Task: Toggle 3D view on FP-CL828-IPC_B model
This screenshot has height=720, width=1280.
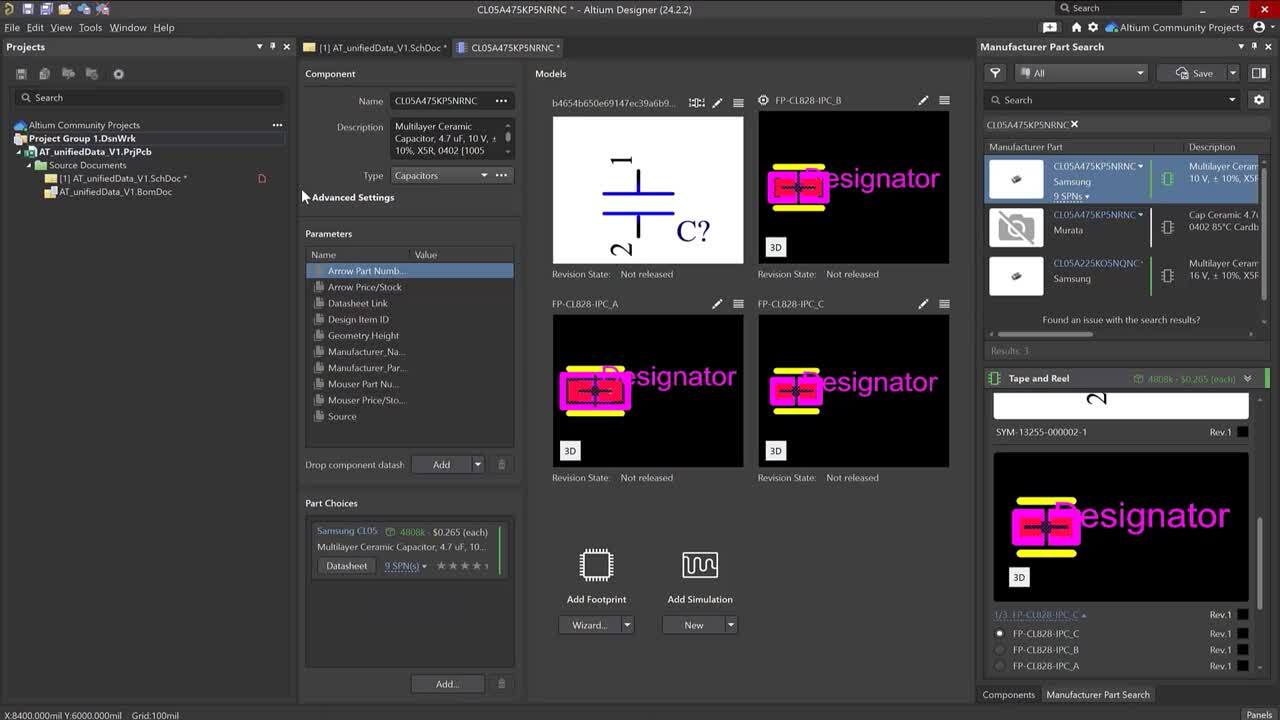Action: 775,248
